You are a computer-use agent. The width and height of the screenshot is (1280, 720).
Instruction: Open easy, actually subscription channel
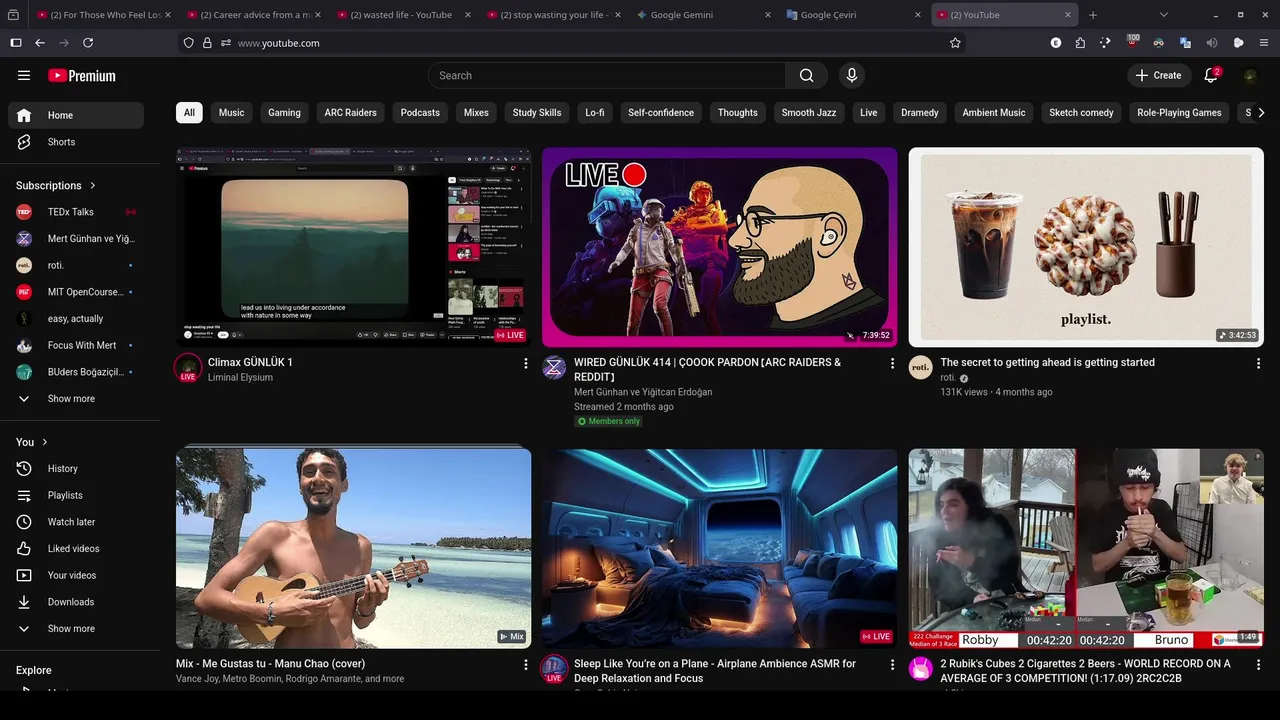click(x=76, y=319)
